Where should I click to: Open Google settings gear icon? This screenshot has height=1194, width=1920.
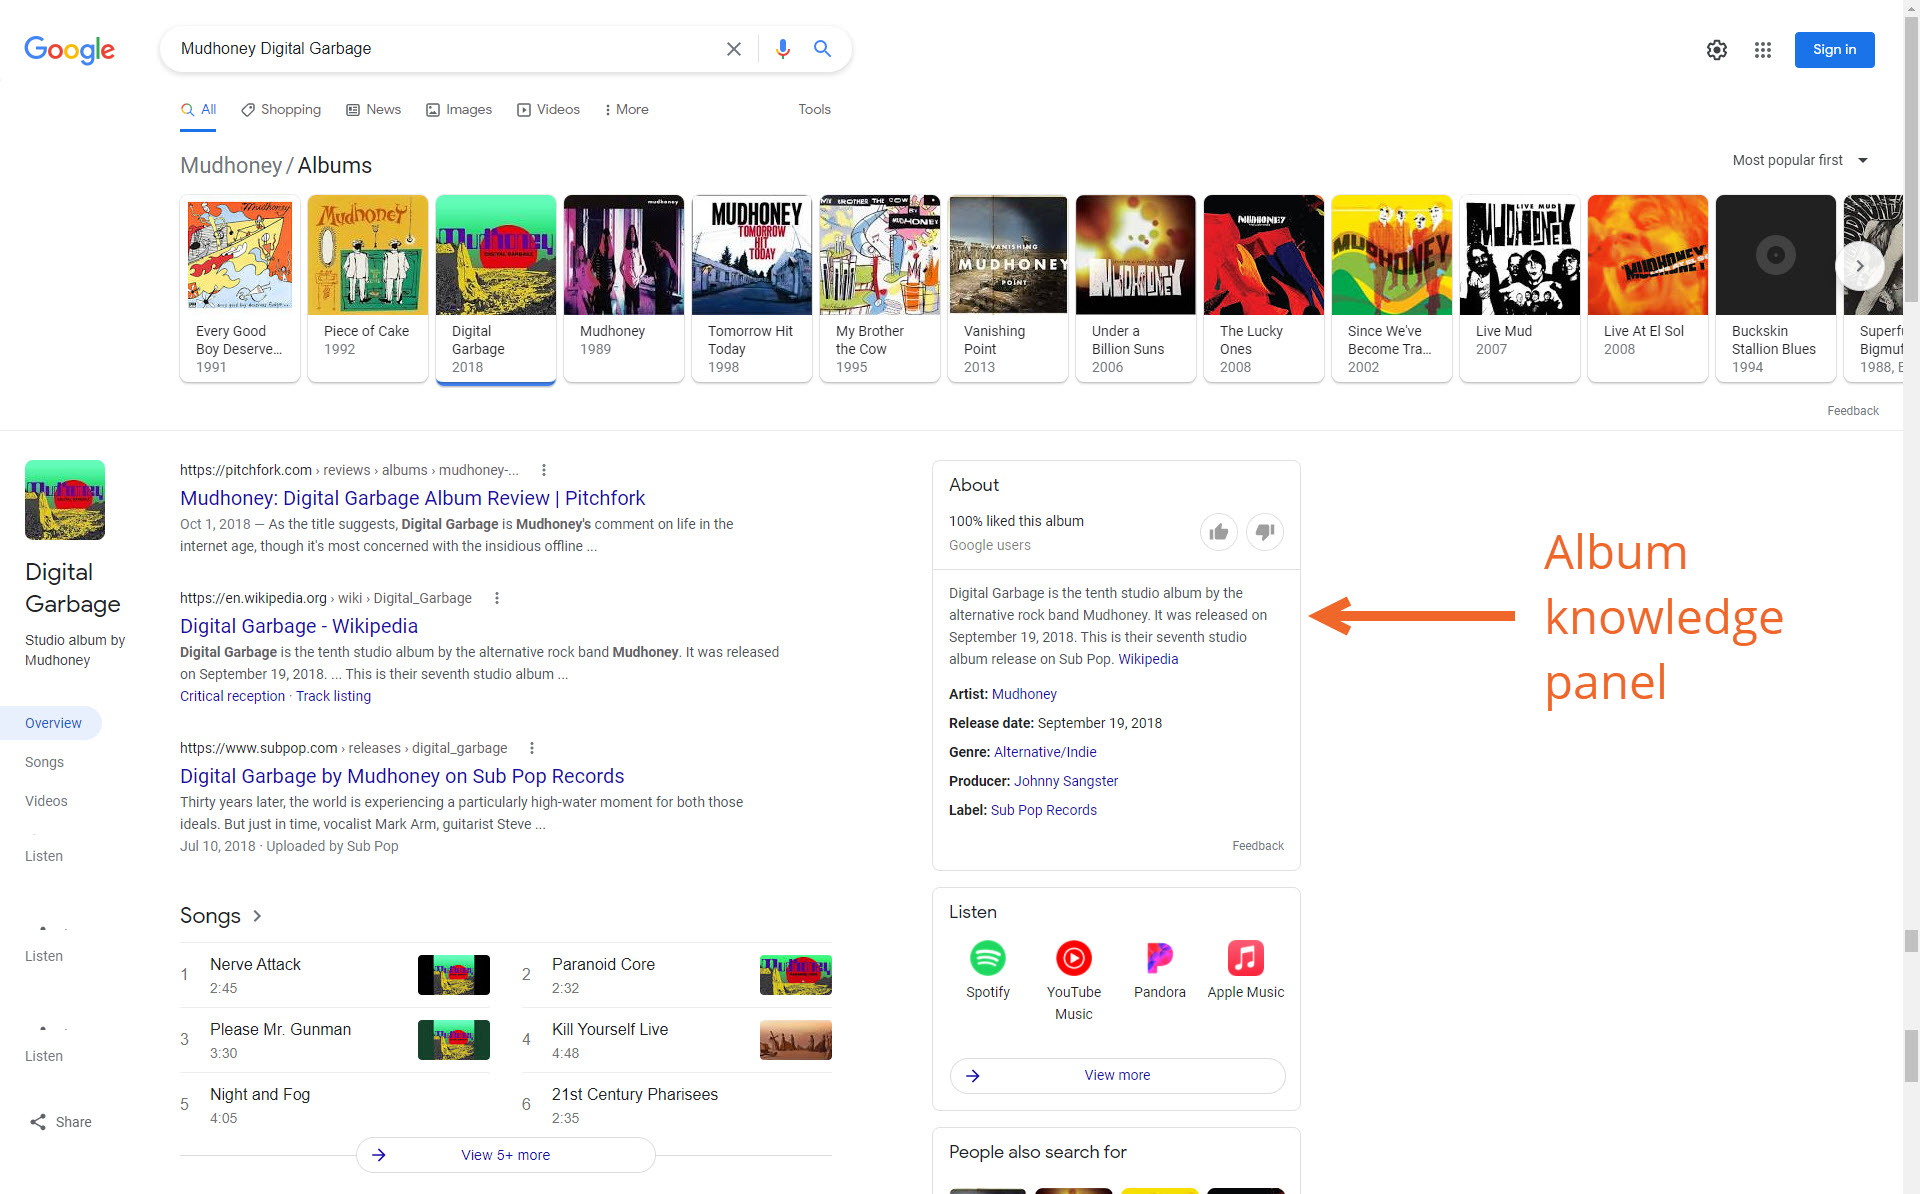1716,50
